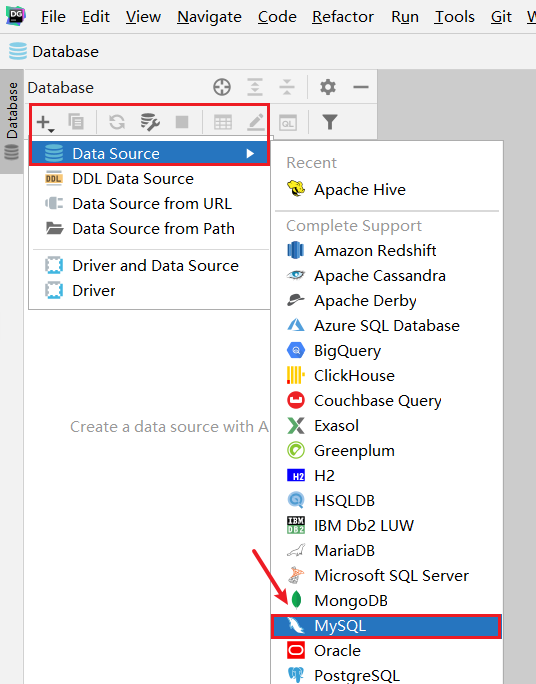Viewport: 536px width, 684px height.
Task: Open the Tools menu
Action: coord(454,17)
